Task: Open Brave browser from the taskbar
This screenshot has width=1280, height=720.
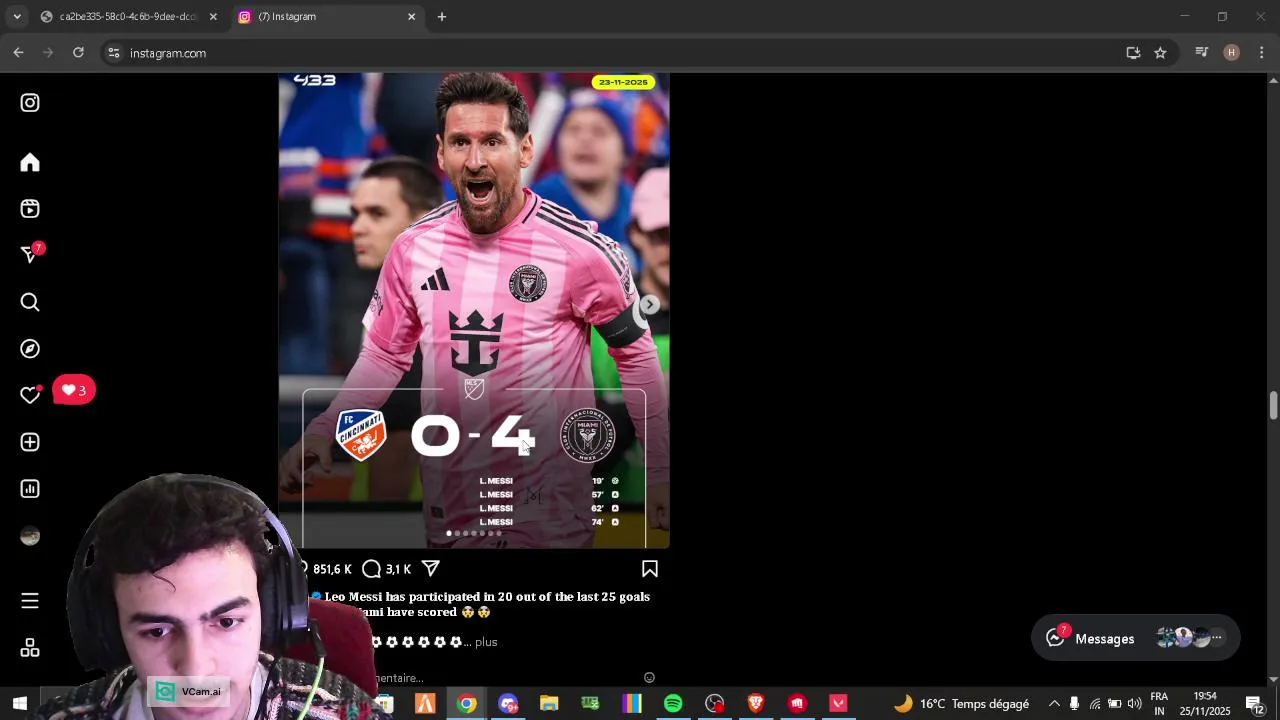Action: (x=756, y=704)
